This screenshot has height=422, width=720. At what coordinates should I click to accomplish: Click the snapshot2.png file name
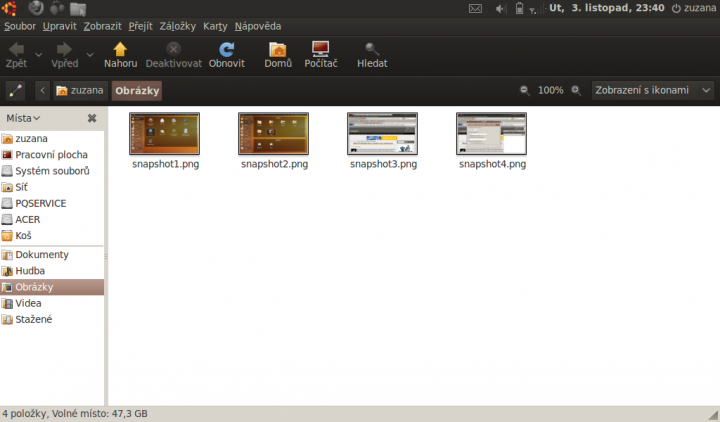[x=275, y=164]
